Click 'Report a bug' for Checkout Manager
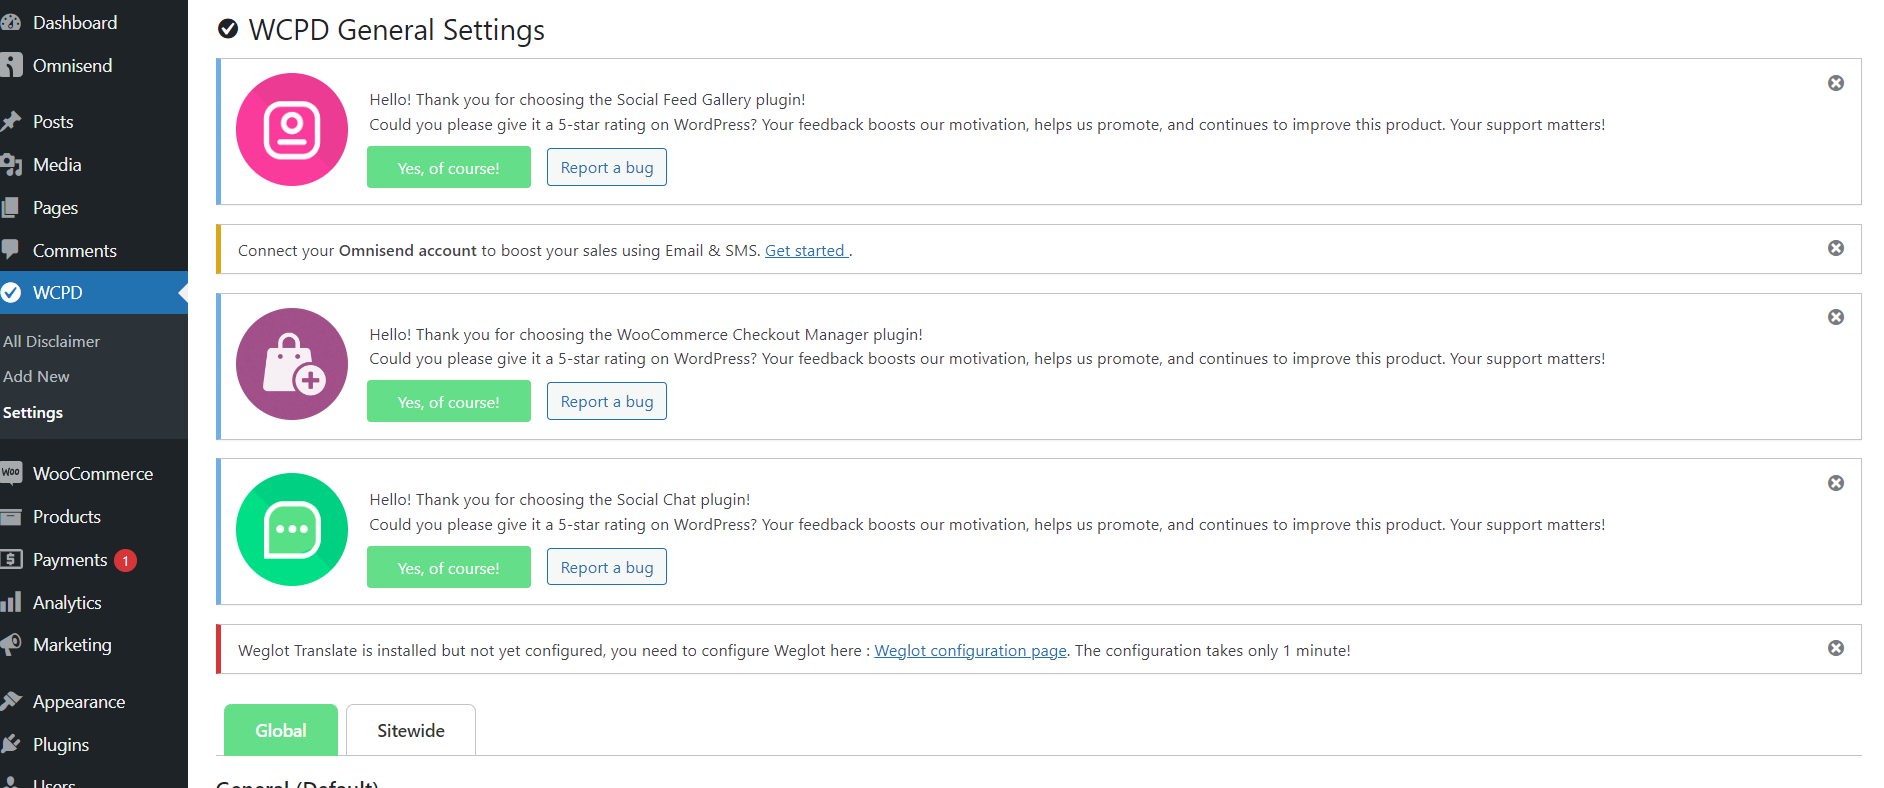1884x788 pixels. click(607, 401)
